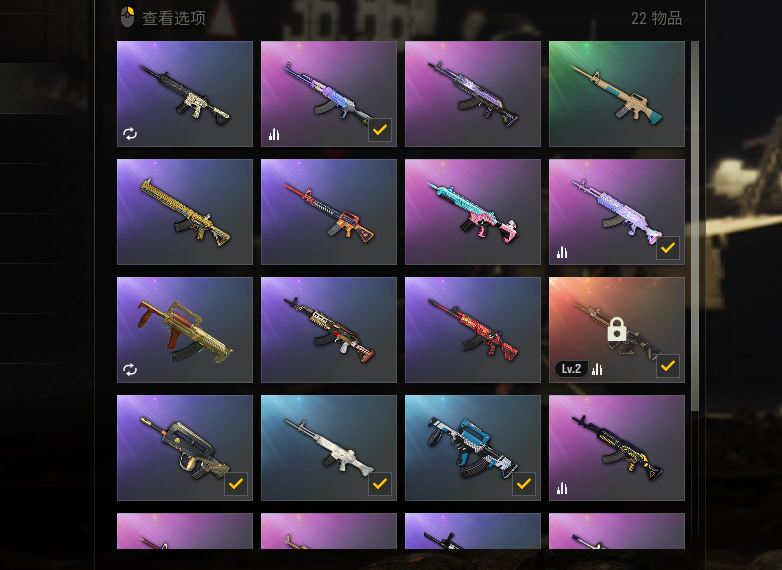Open the 查看选项 view options
Viewport: 782px width, 570px height.
(x=174, y=18)
